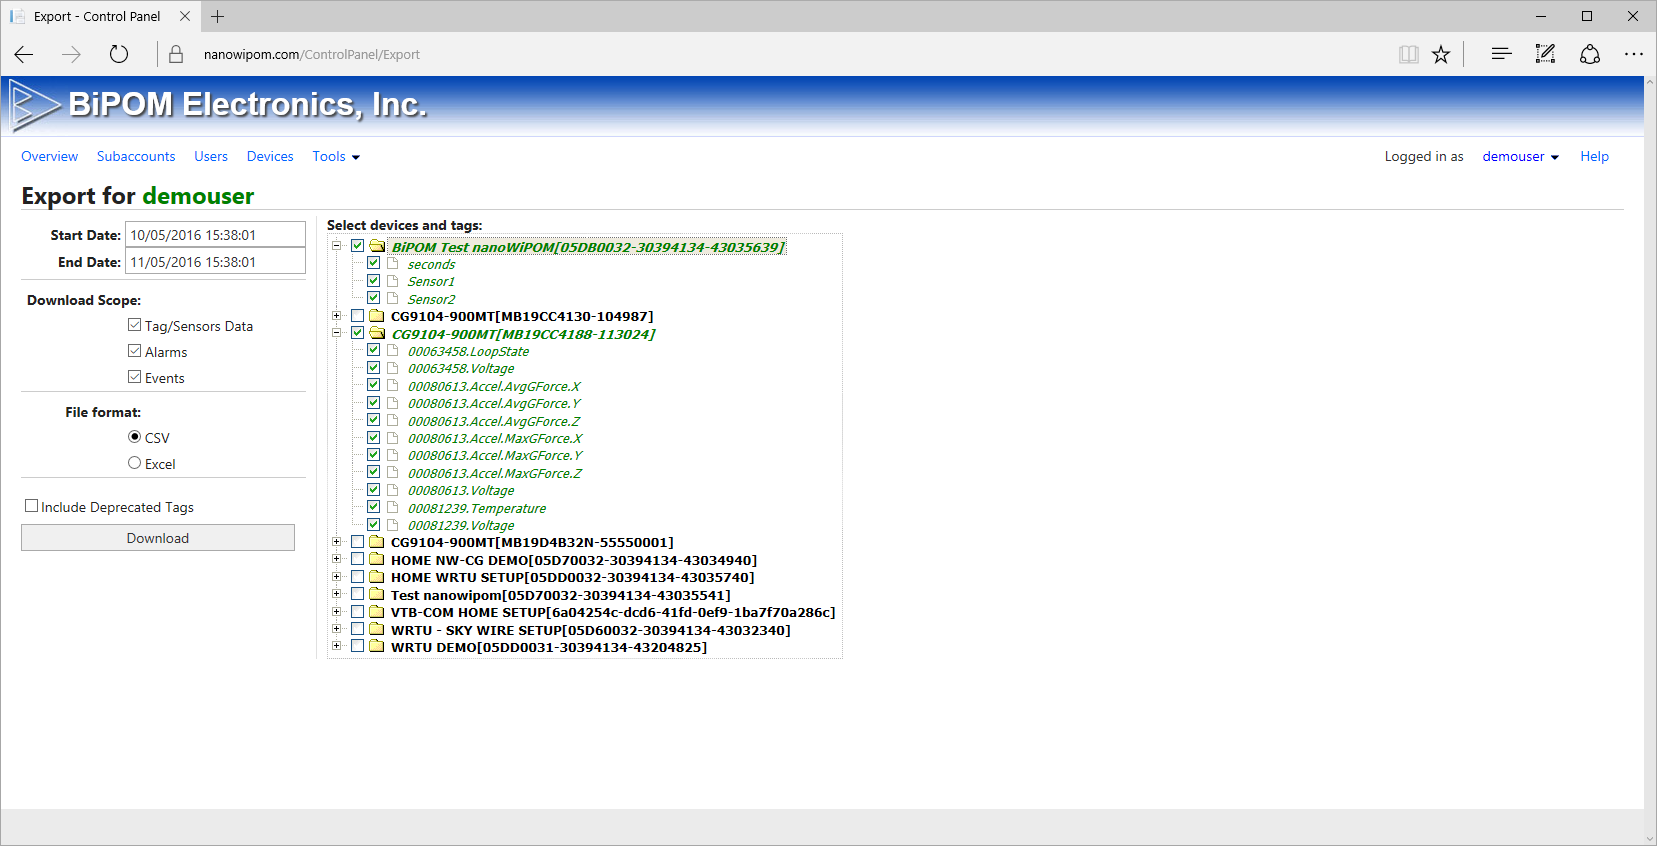The image size is (1657, 846).
Task: Uncheck the seconds tag checkbox
Action: pyautogui.click(x=373, y=263)
